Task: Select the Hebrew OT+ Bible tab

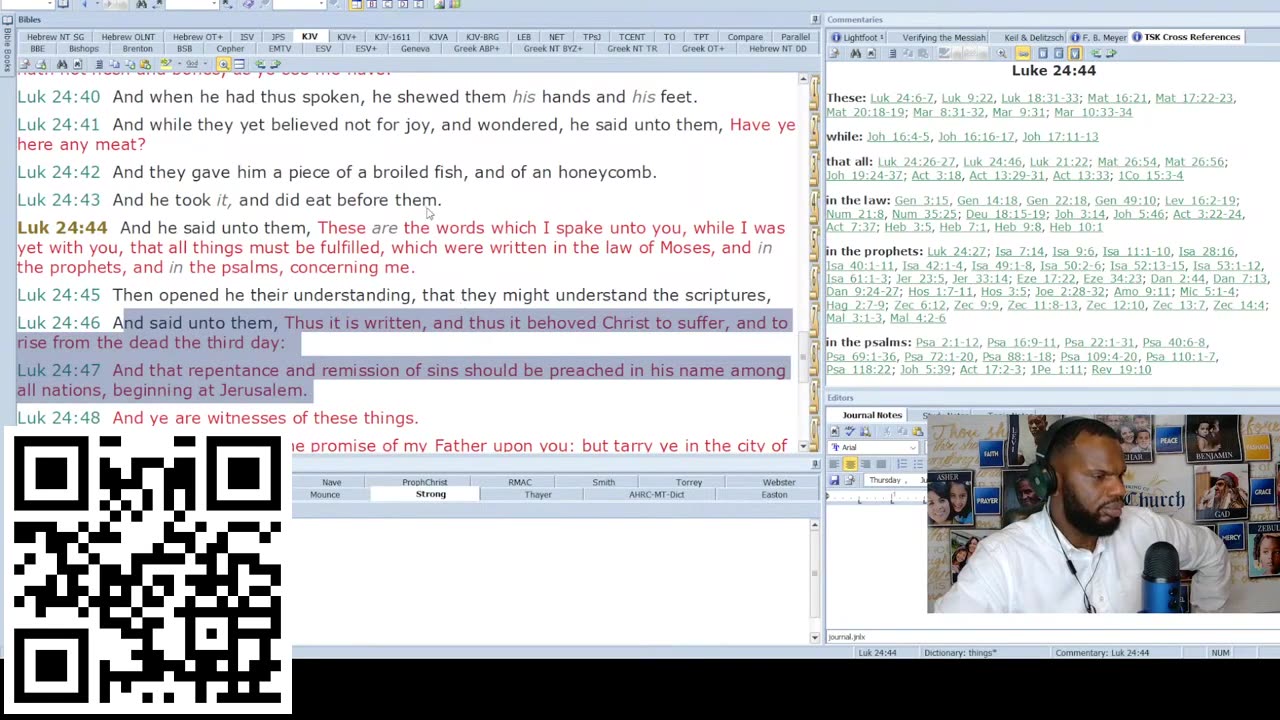Action: click(198, 37)
